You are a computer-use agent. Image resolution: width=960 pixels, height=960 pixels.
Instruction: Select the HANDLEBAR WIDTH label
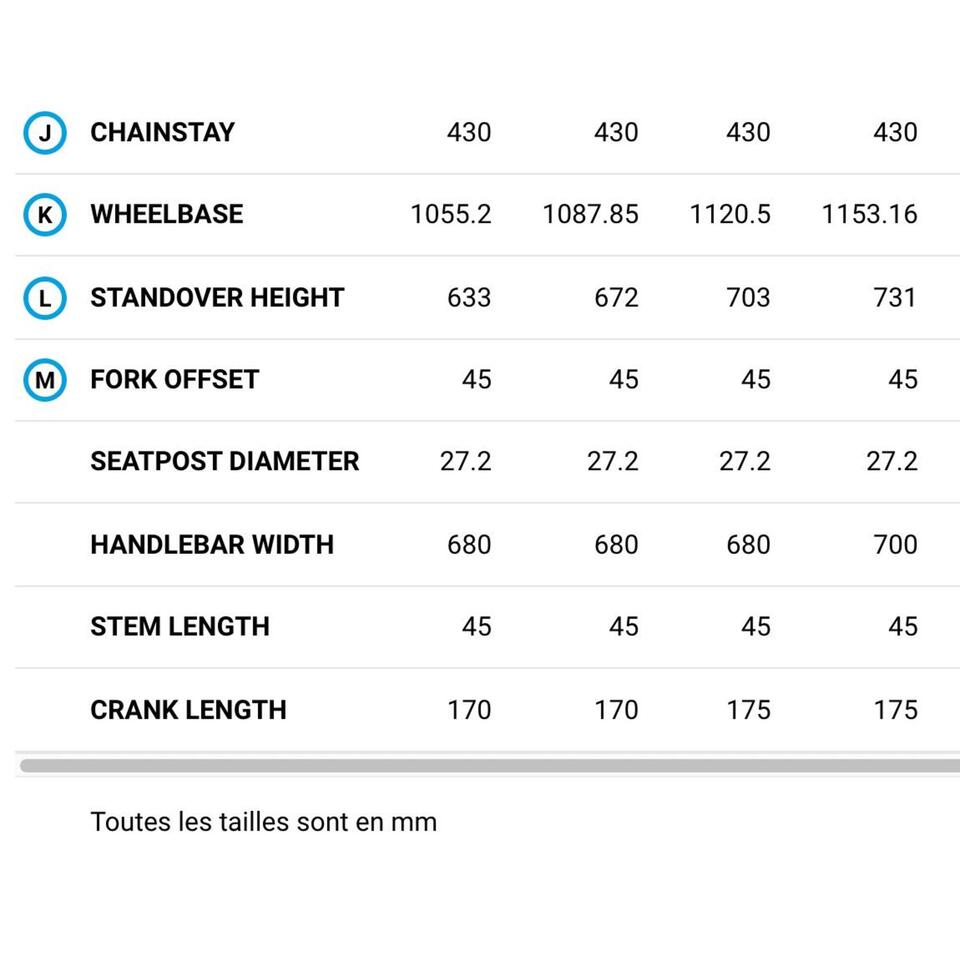pos(212,545)
